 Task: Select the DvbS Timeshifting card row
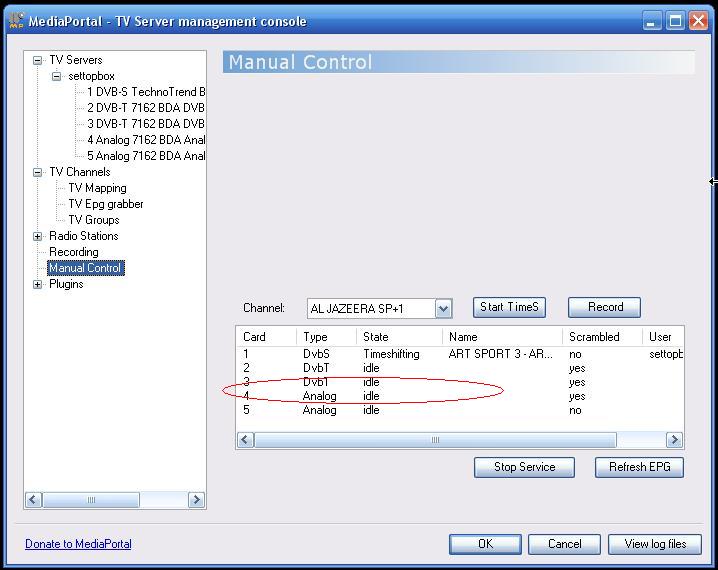[x=460, y=354]
